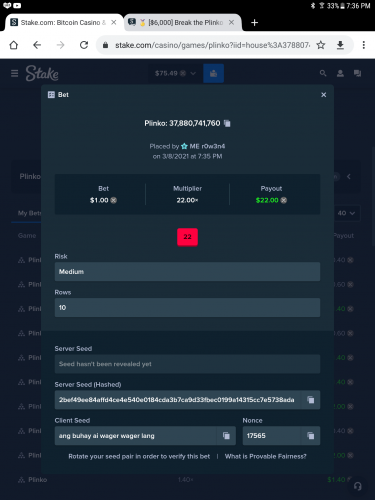Tap the Bluetooth status bar icon

(x=313, y=6)
